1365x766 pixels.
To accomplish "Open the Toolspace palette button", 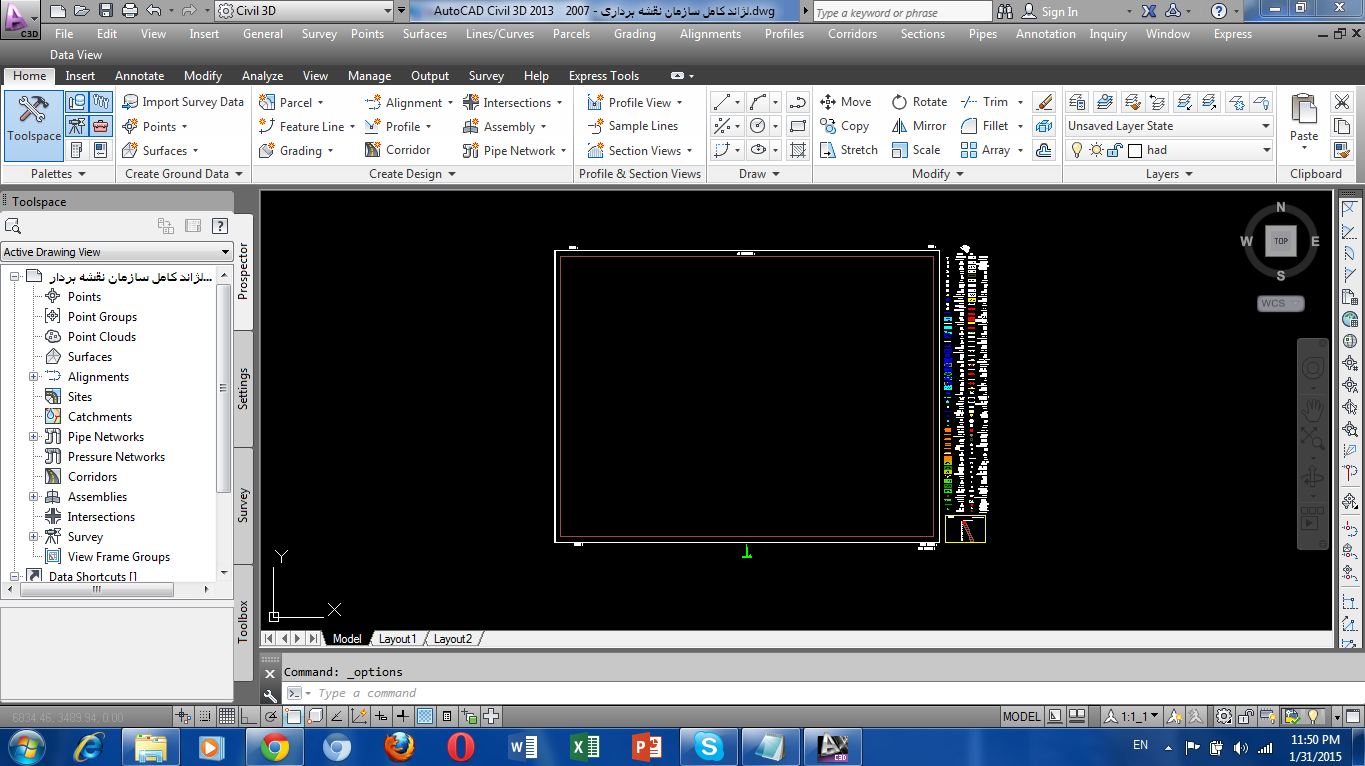I will [x=33, y=126].
